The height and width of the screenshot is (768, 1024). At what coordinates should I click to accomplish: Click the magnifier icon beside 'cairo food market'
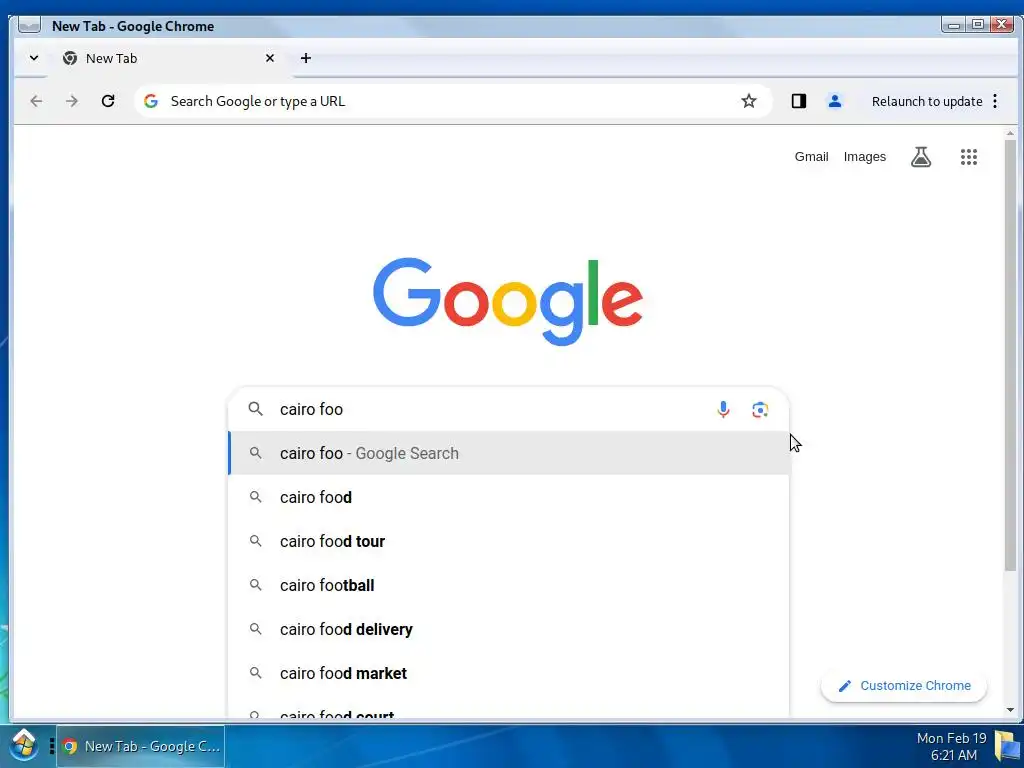click(x=255, y=673)
